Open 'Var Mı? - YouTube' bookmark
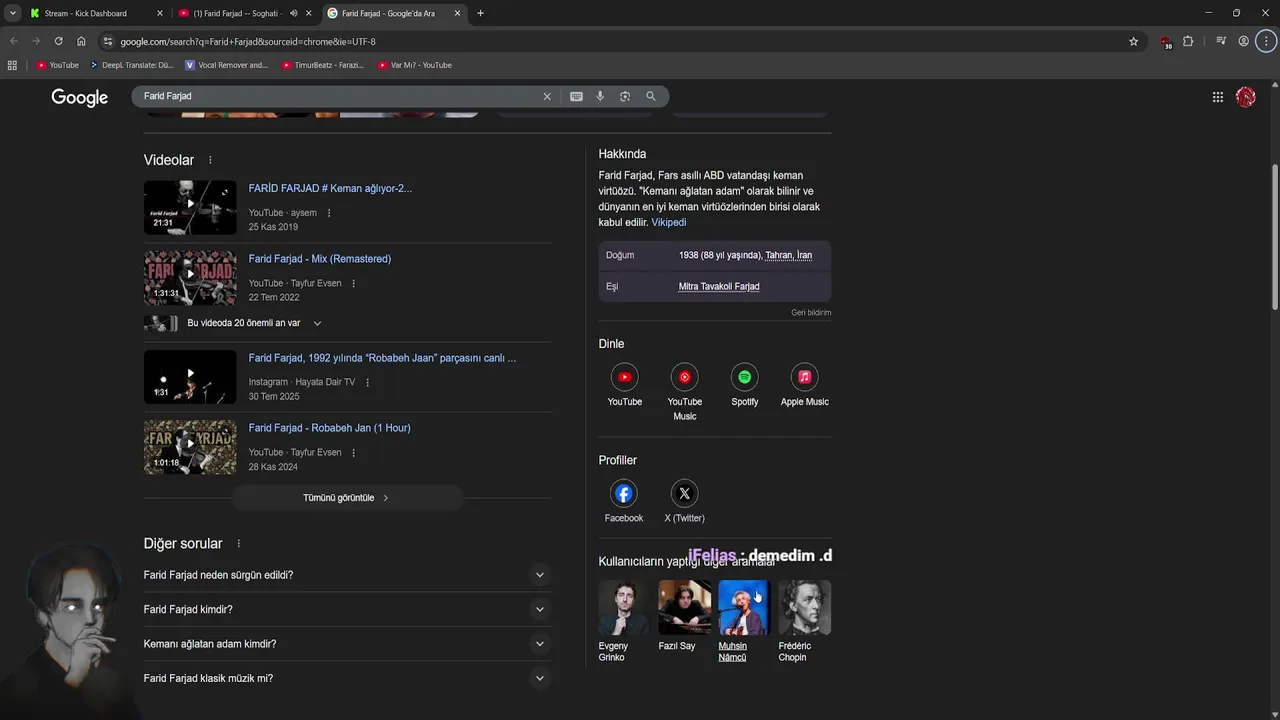 tap(414, 65)
